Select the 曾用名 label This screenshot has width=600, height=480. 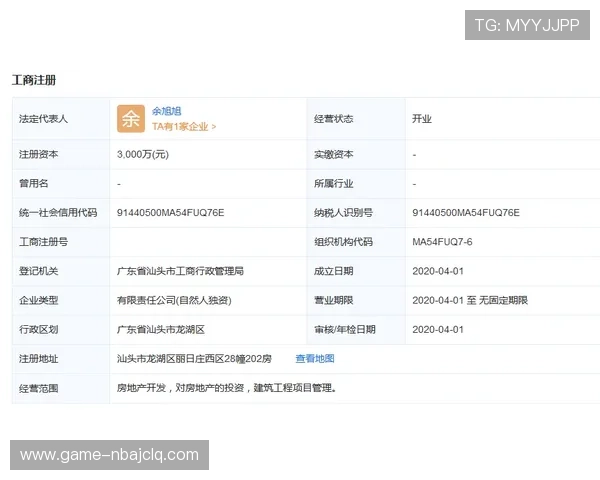[x=34, y=183]
